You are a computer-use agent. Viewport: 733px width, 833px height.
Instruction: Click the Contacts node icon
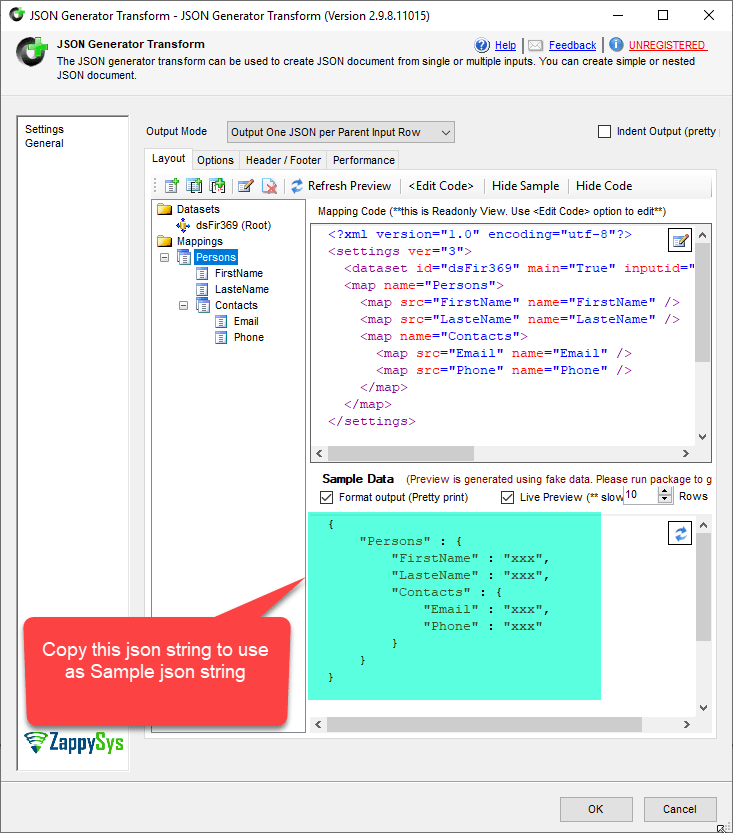point(203,305)
